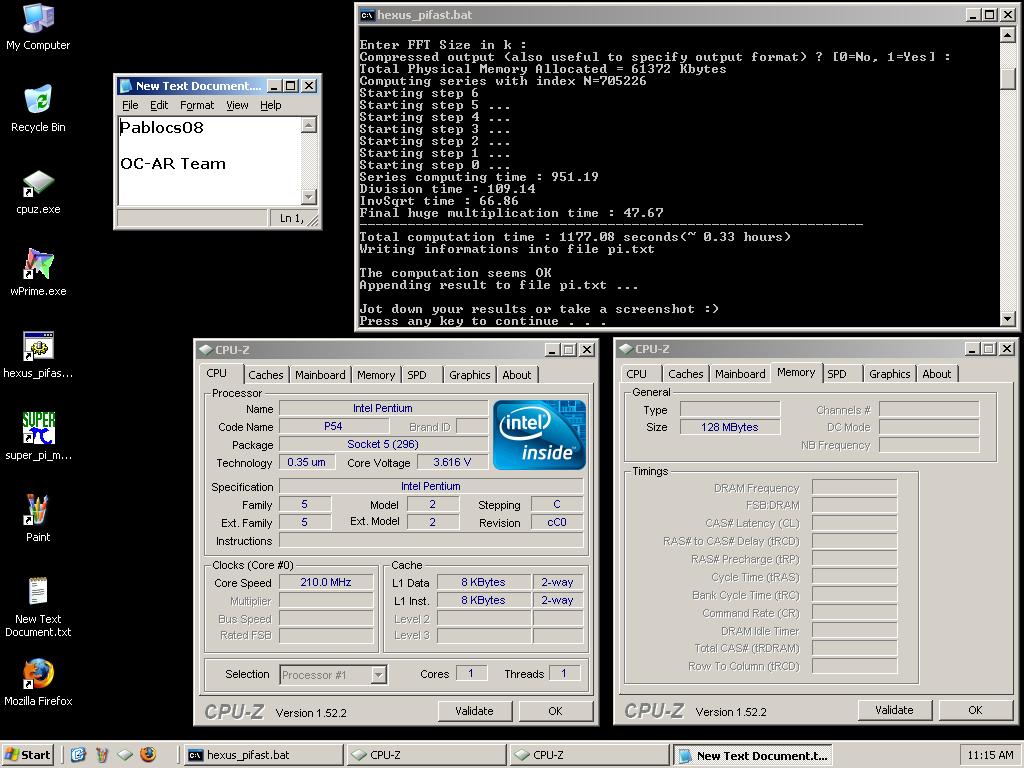Switch to Mainboard tab in right CPU-Z
The image size is (1024, 768).
740,374
